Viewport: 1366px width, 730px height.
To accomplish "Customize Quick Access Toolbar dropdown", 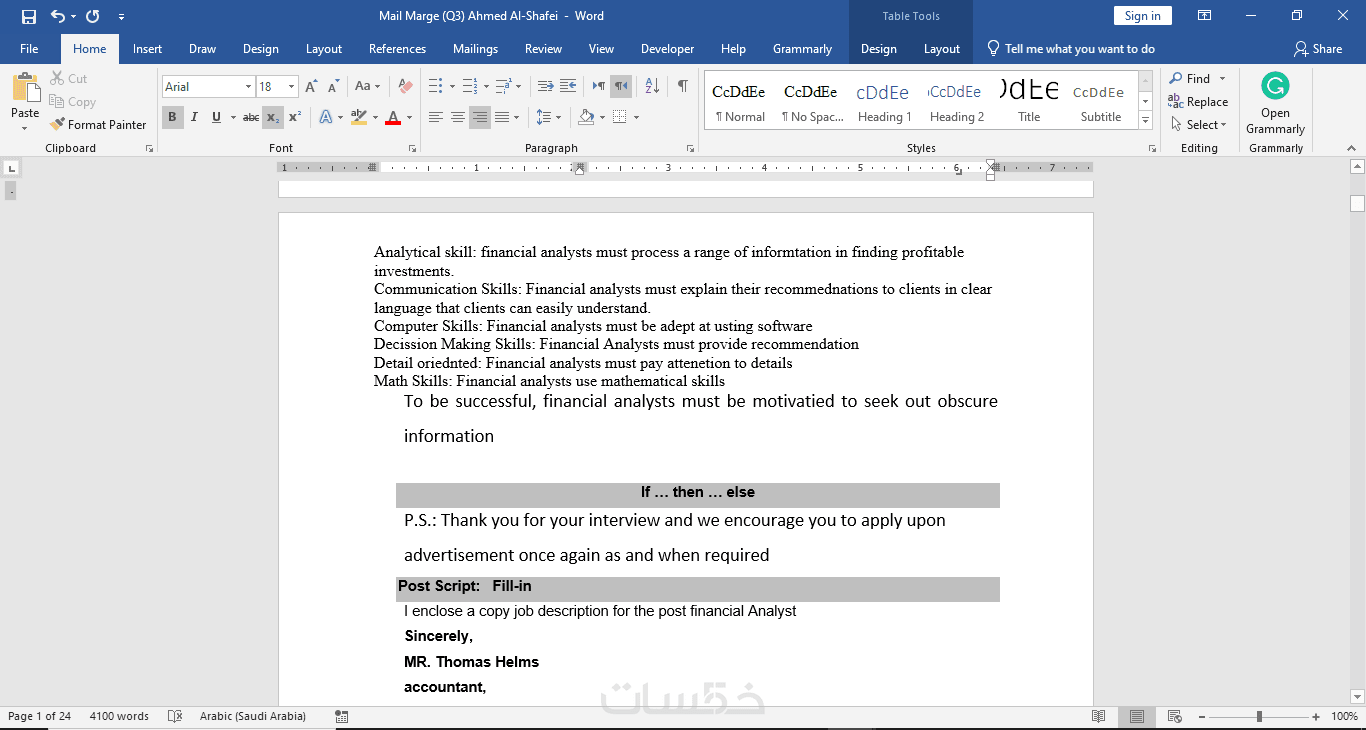I will pos(121,16).
